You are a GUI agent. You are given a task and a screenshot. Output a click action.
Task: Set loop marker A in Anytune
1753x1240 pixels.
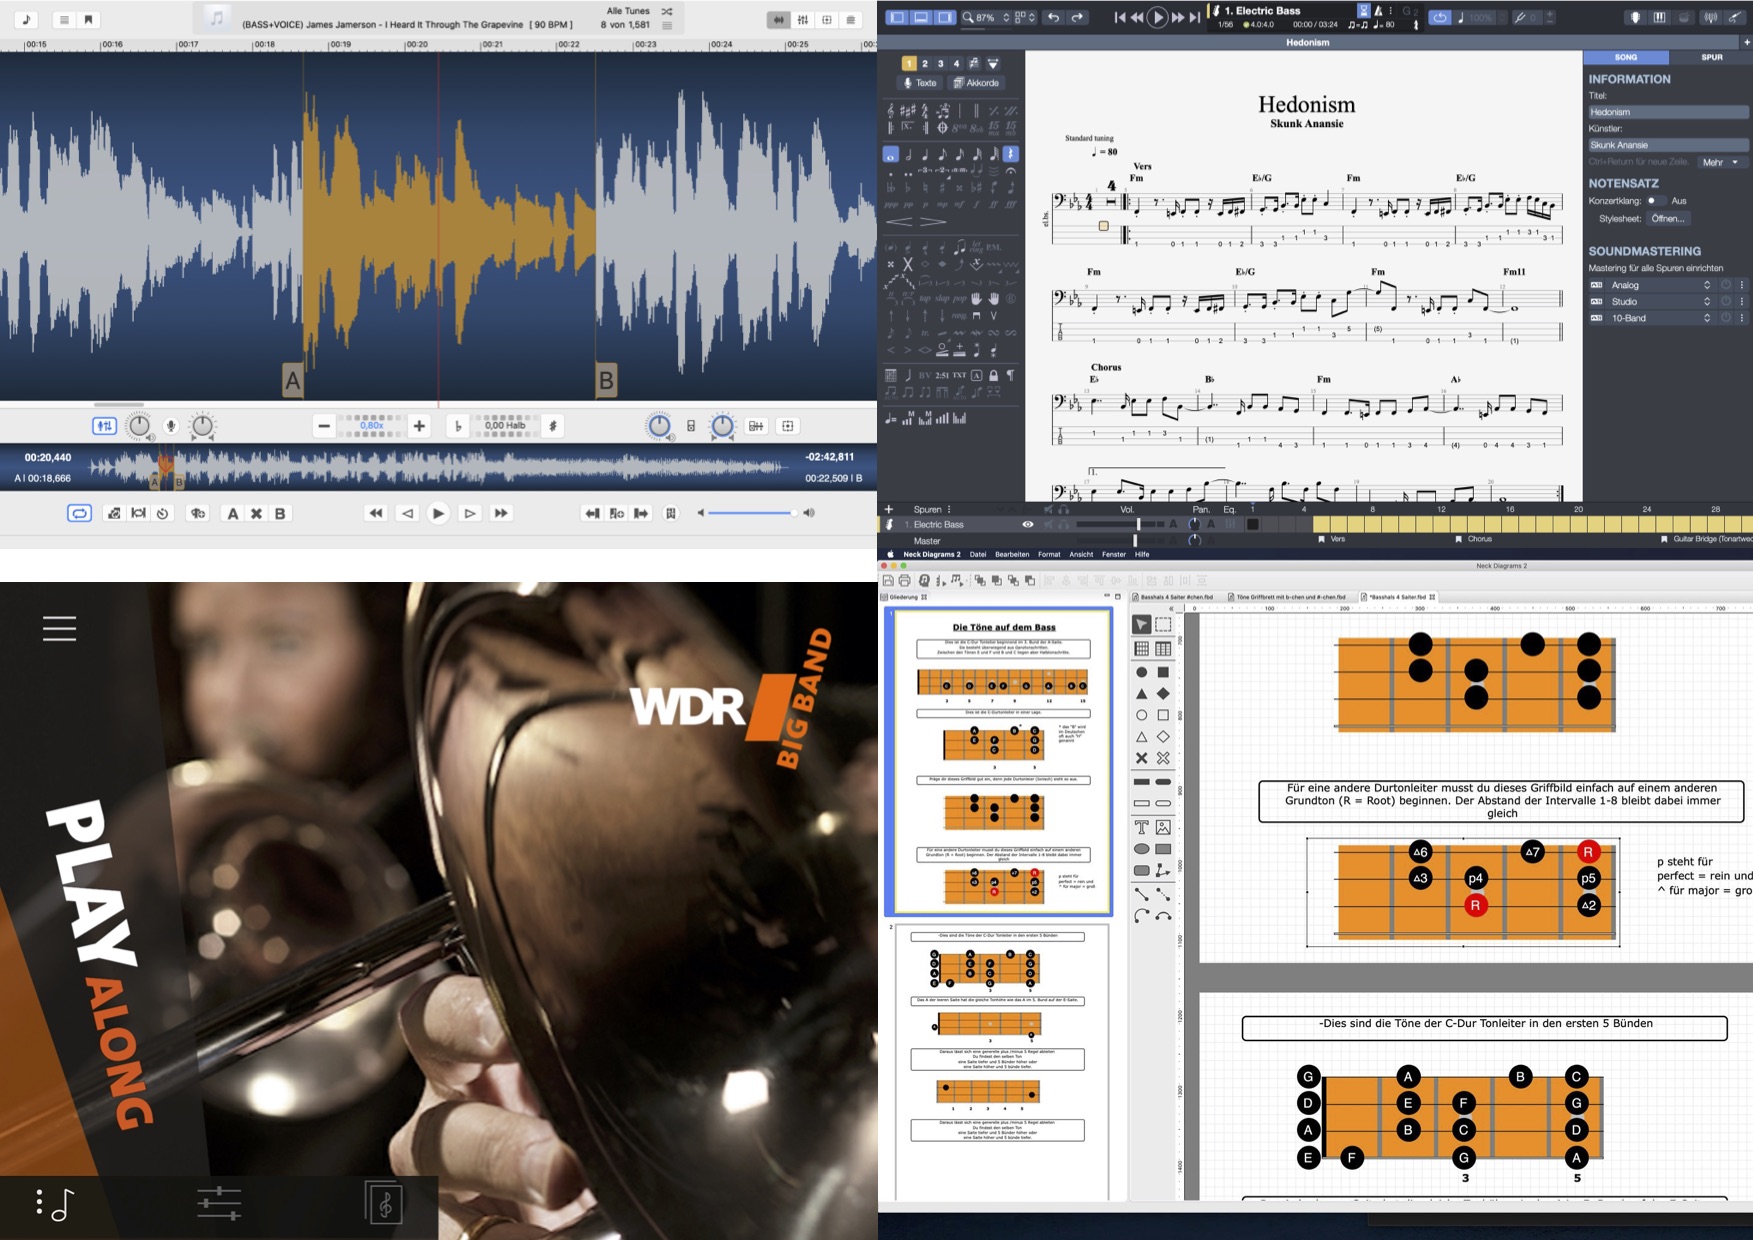point(232,513)
